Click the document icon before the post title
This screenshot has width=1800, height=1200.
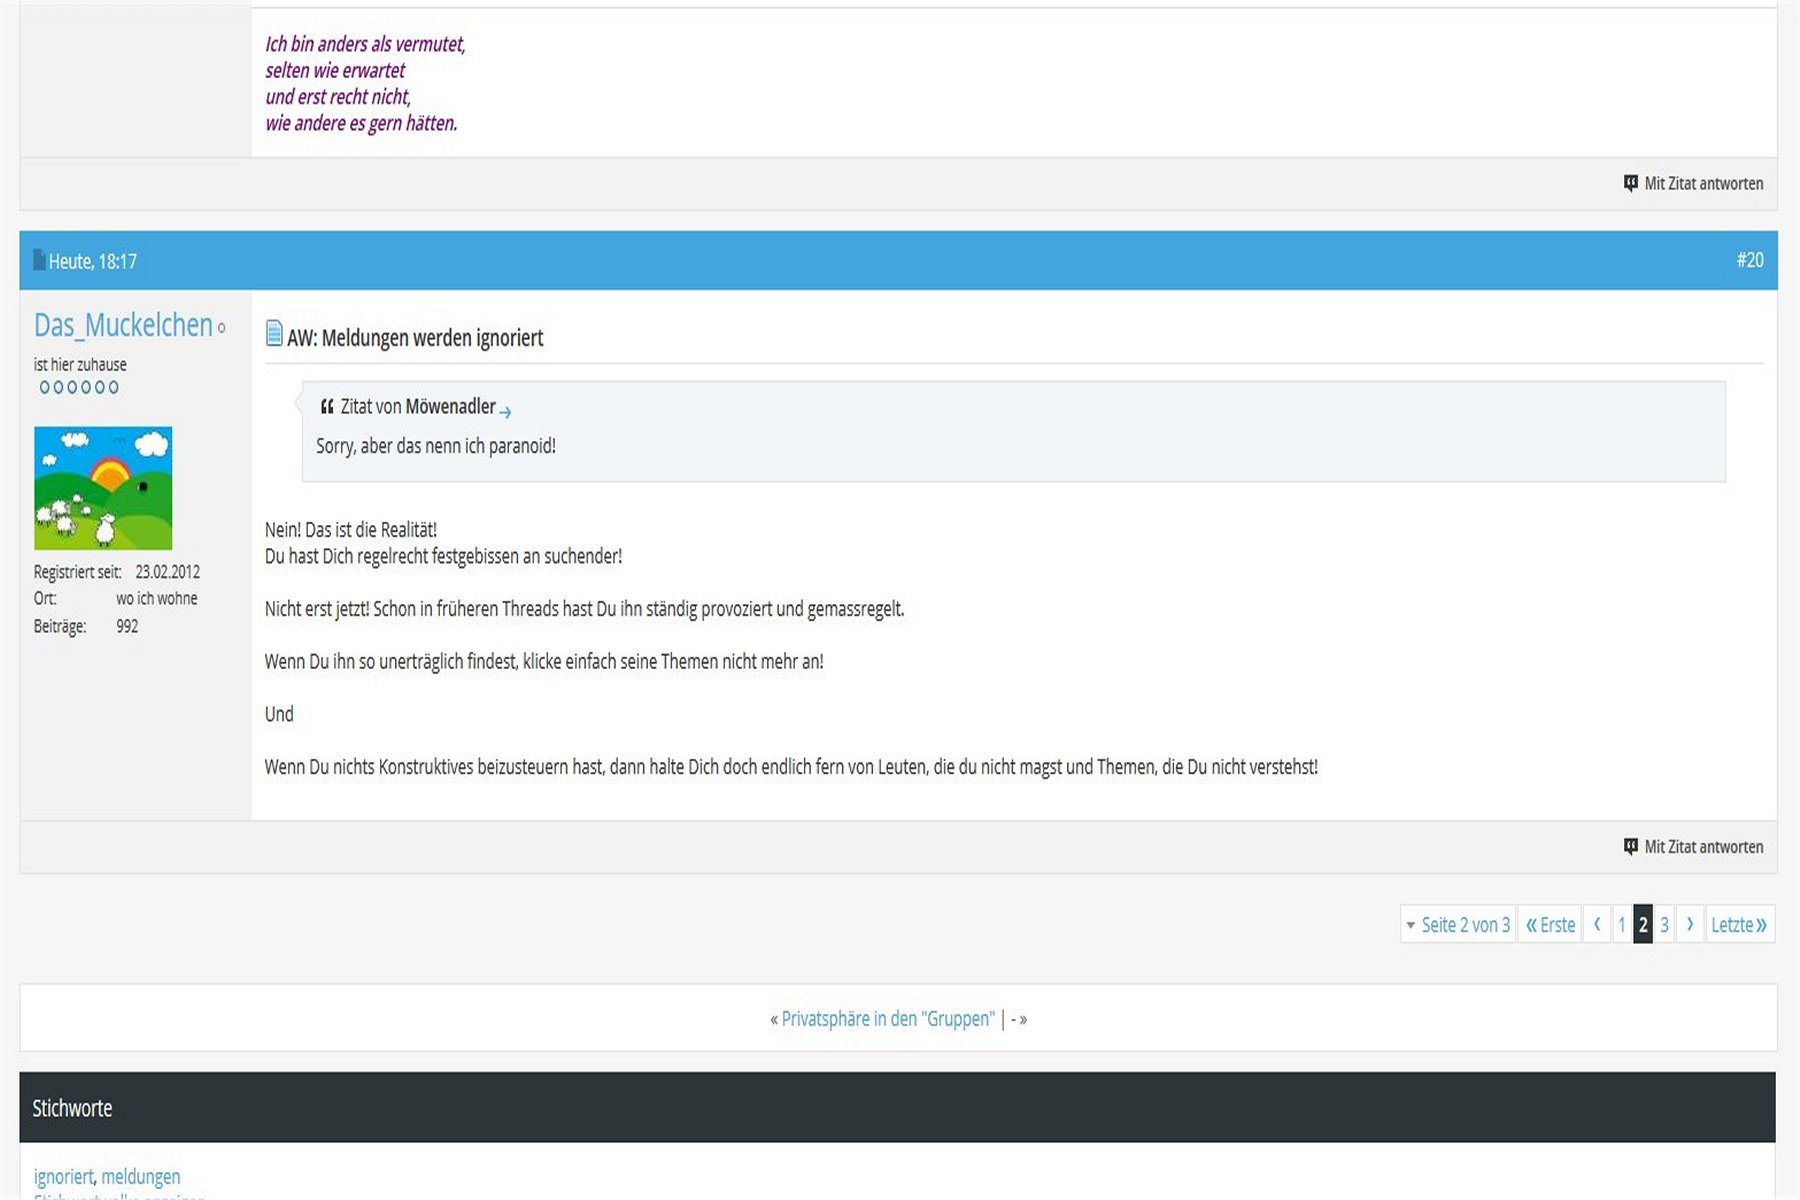click(274, 334)
